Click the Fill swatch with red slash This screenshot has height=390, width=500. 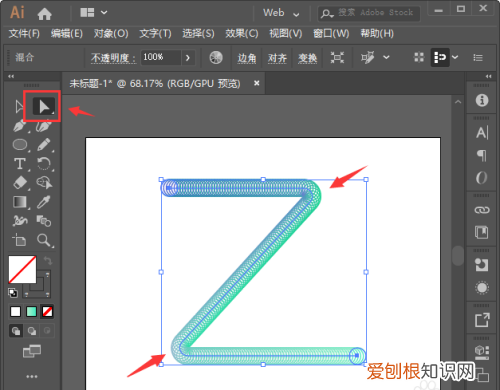(x=22, y=269)
